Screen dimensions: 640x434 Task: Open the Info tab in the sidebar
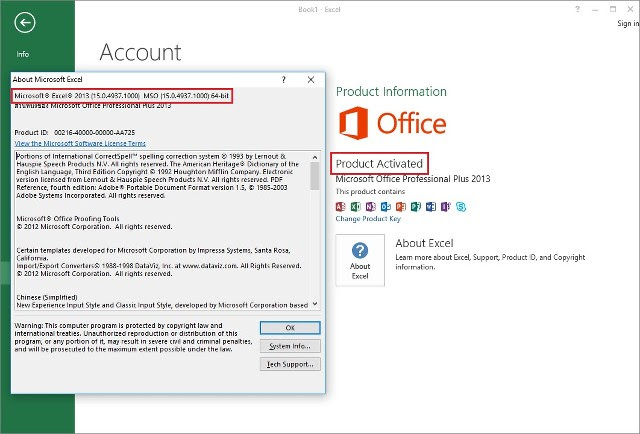click(x=23, y=54)
